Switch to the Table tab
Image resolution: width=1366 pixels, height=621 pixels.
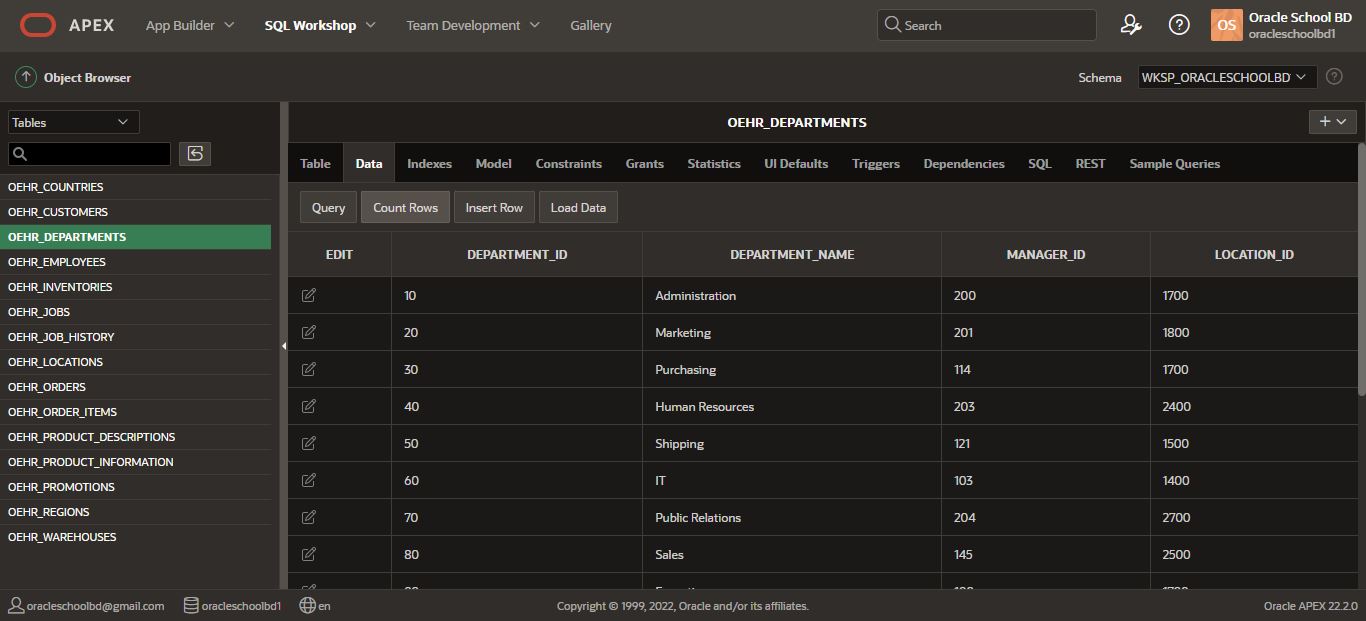pos(315,163)
